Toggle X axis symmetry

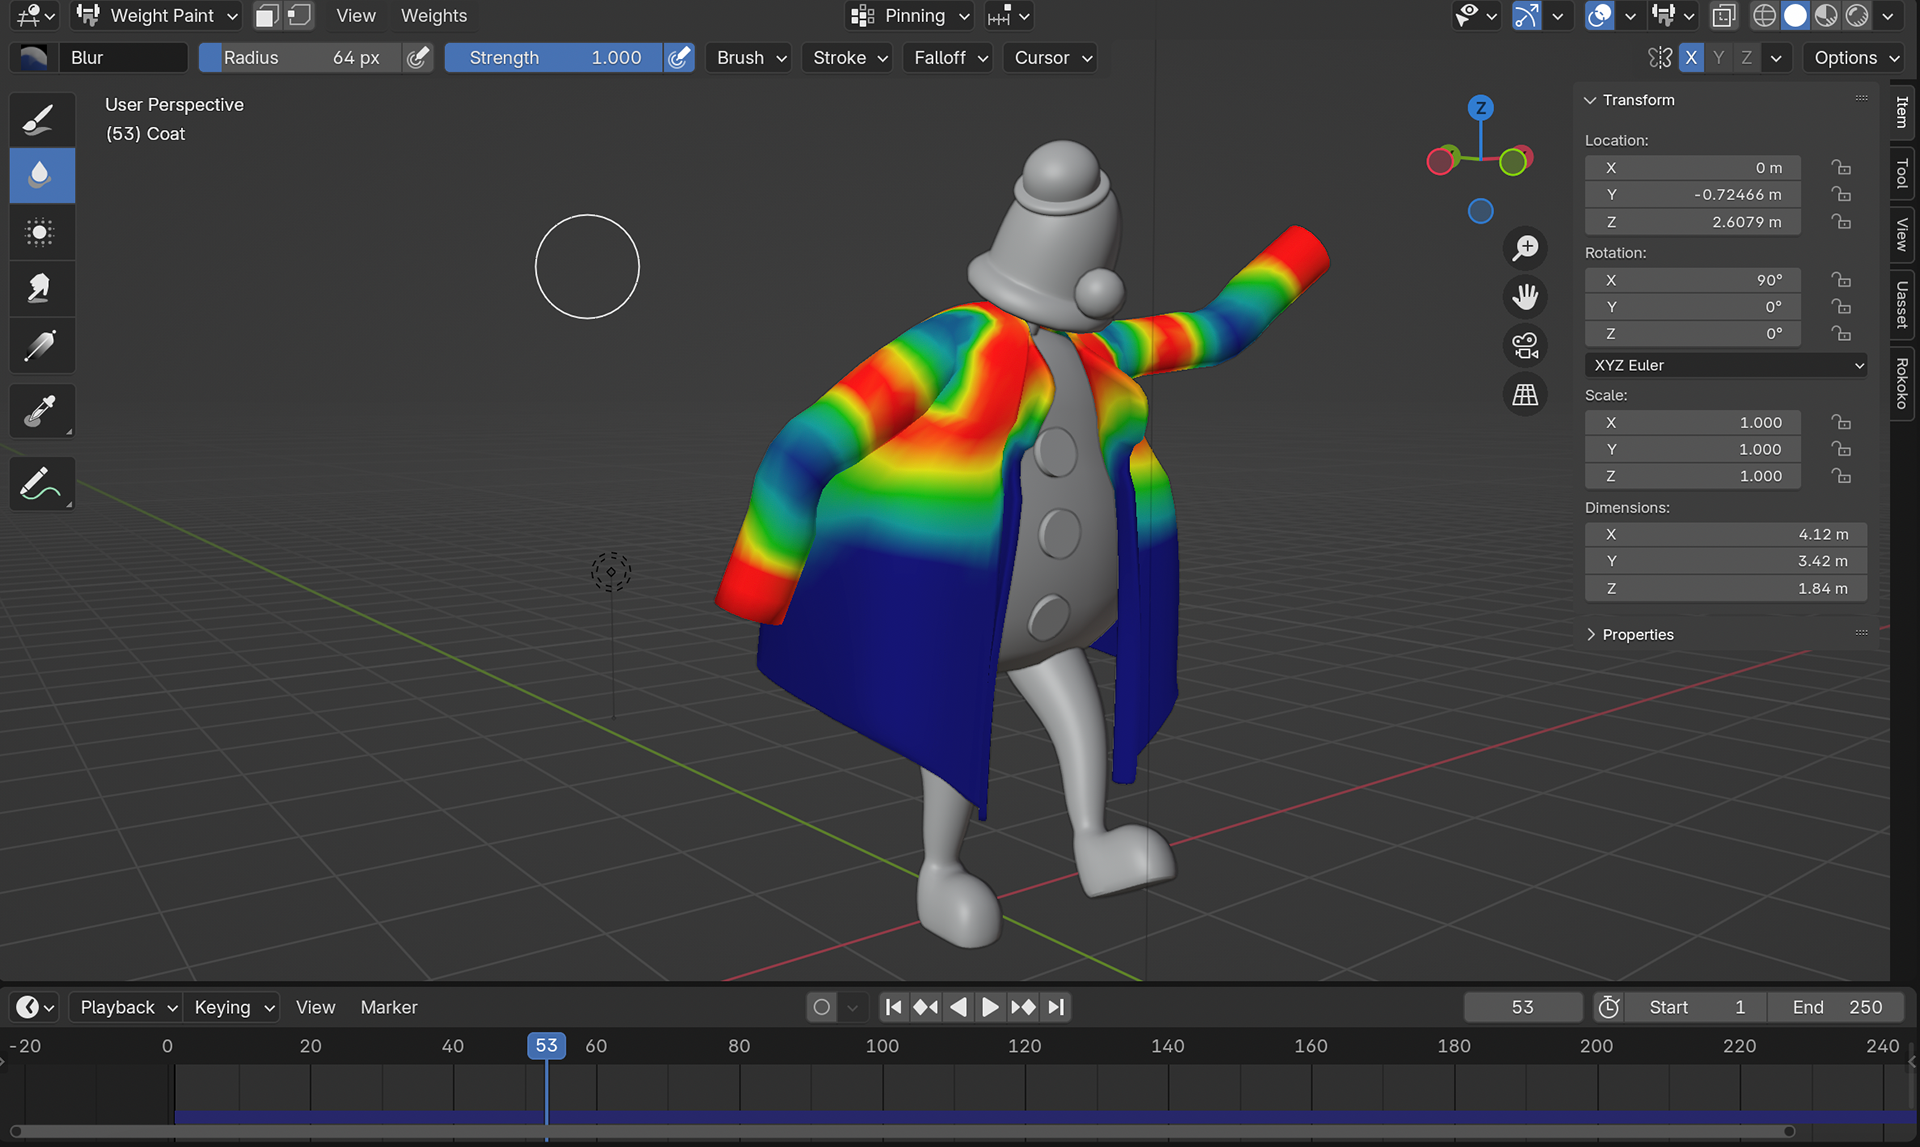point(1691,58)
